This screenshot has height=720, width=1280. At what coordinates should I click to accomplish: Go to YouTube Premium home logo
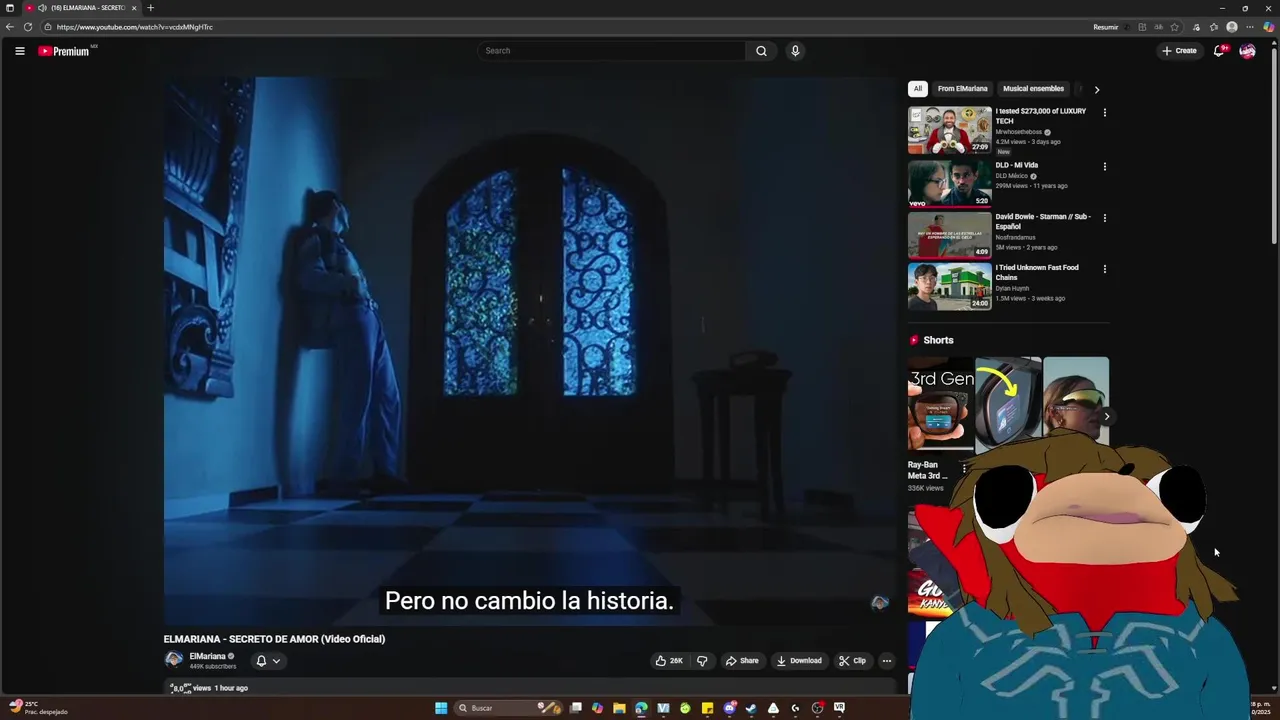click(64, 51)
